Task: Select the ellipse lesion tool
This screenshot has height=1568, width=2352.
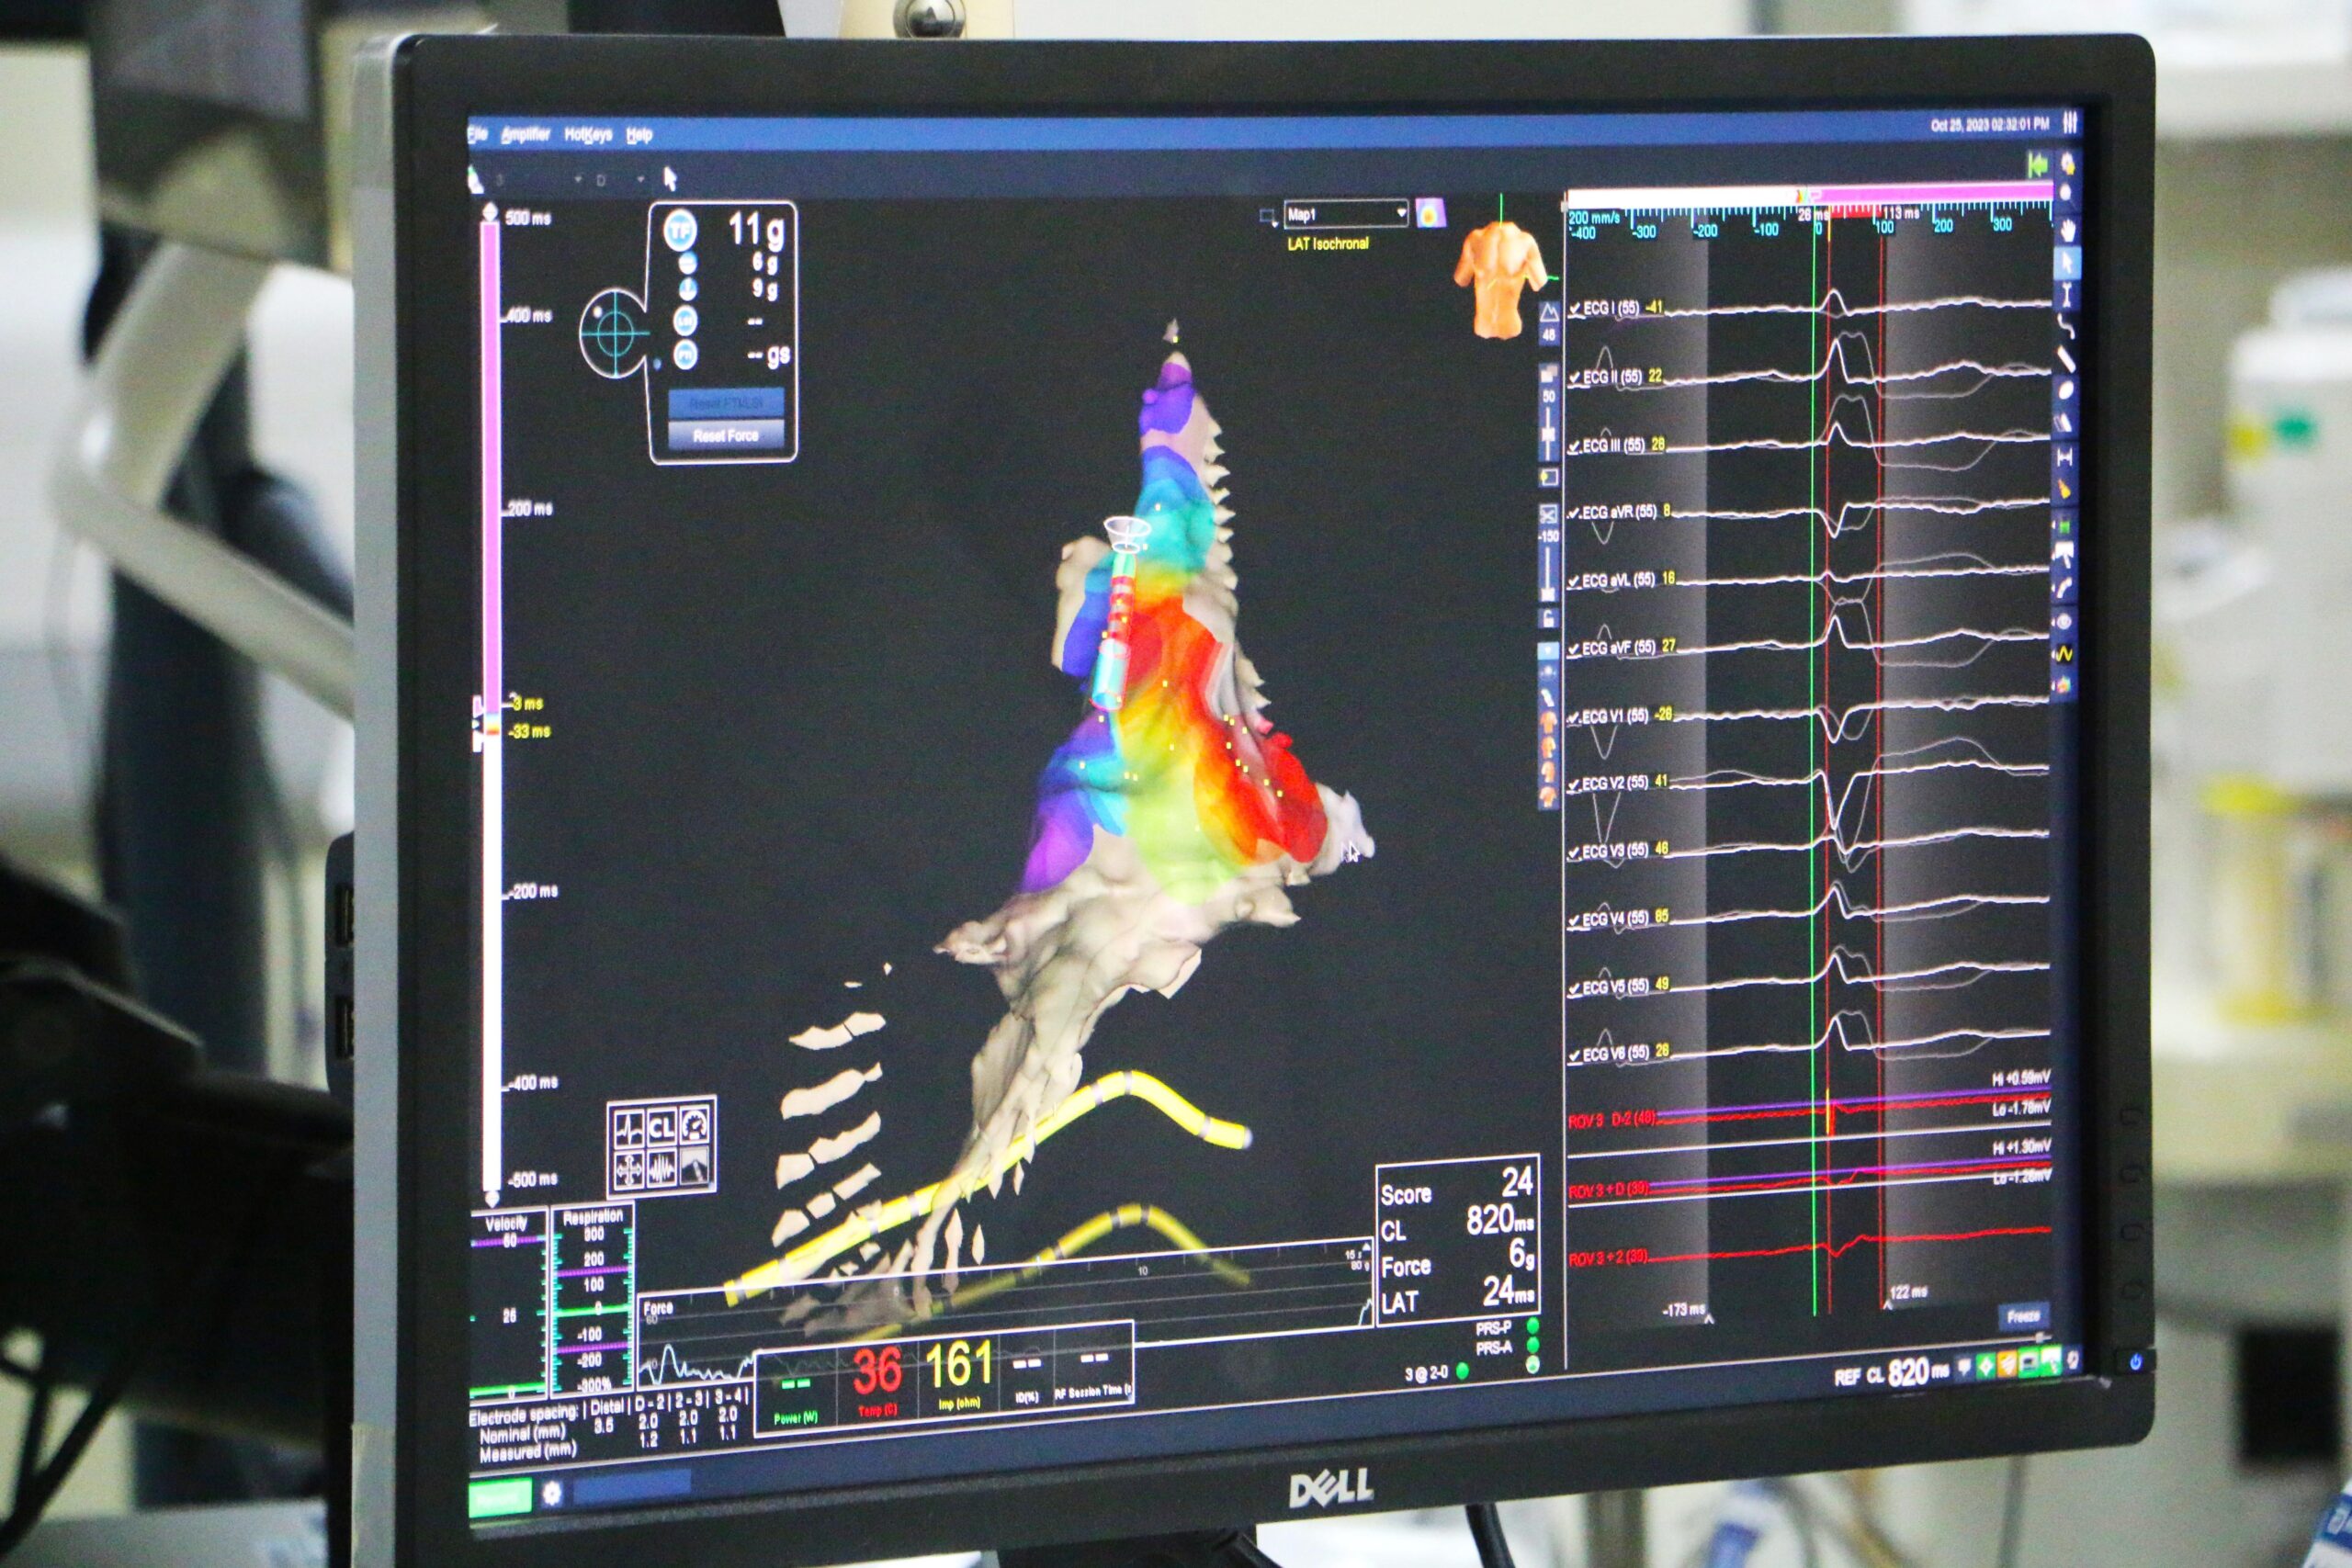Action: pyautogui.click(x=2066, y=391)
